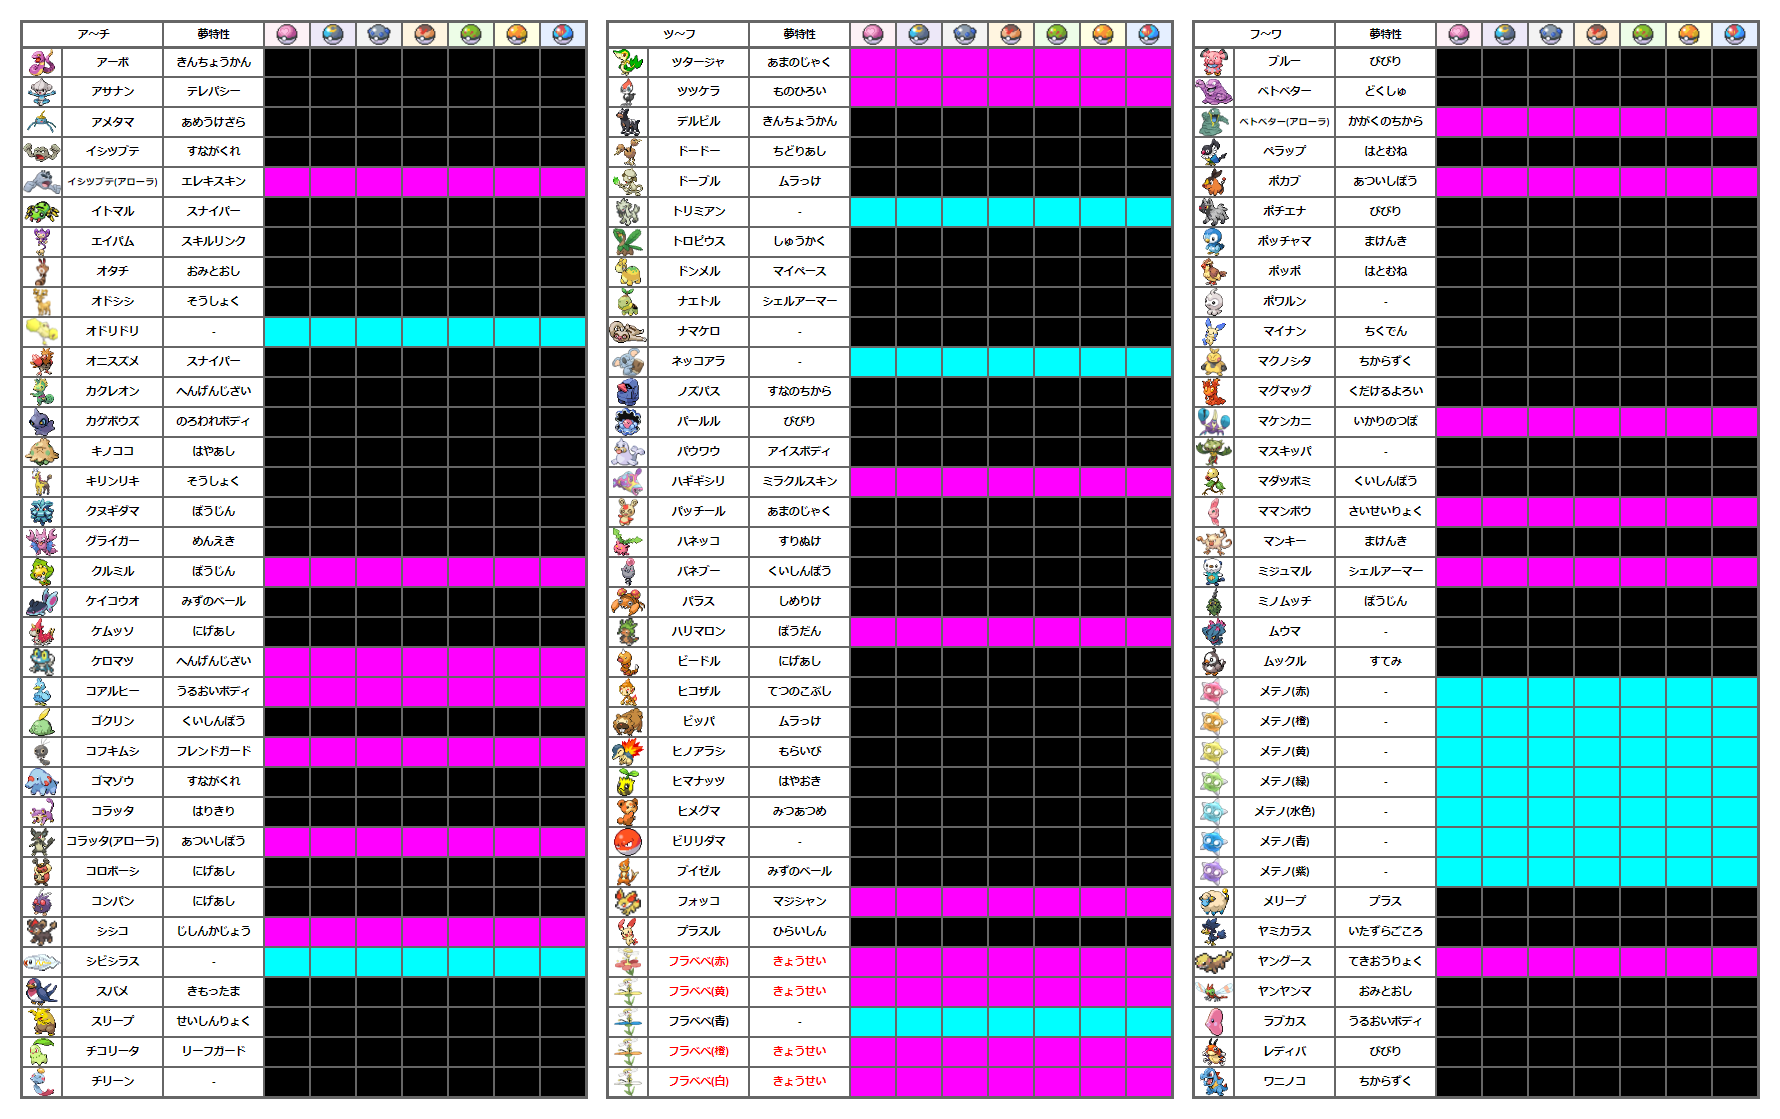Click the ツ~フ table header cell
This screenshot has width=1780, height=1119.
pyautogui.click(x=679, y=34)
